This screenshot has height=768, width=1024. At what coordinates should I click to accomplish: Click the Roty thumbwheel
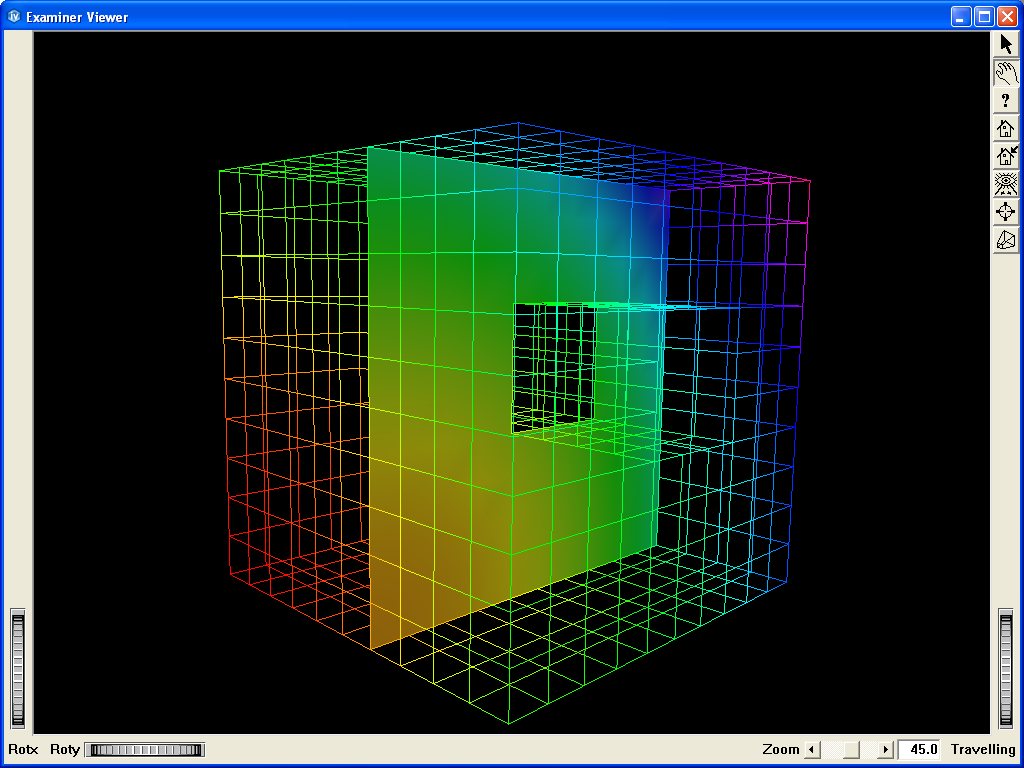(x=145, y=750)
